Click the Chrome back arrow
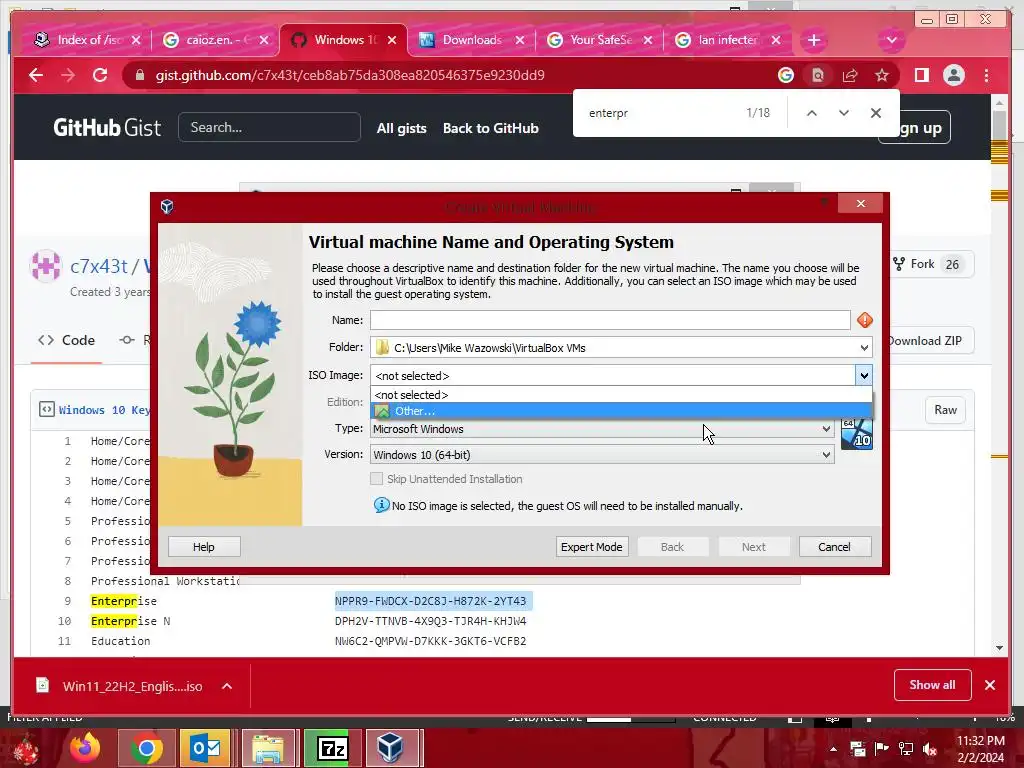Image resolution: width=1024 pixels, height=768 pixels. tap(36, 75)
